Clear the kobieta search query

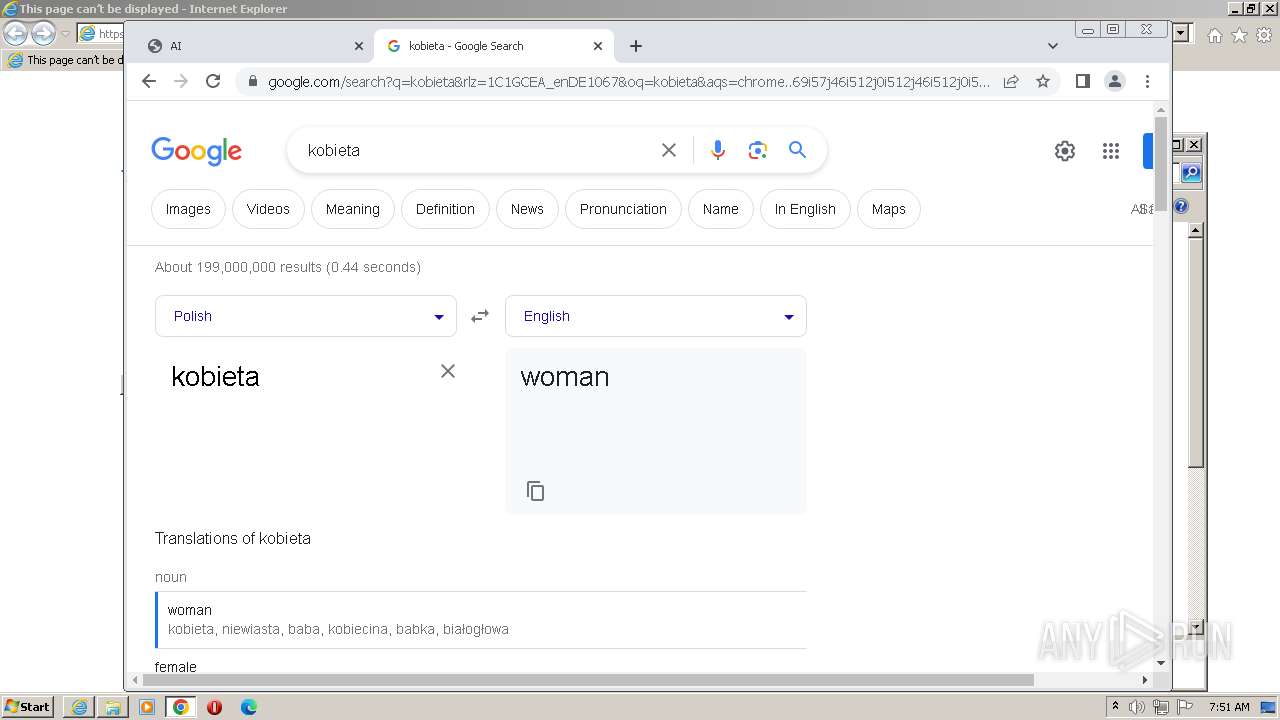point(669,150)
